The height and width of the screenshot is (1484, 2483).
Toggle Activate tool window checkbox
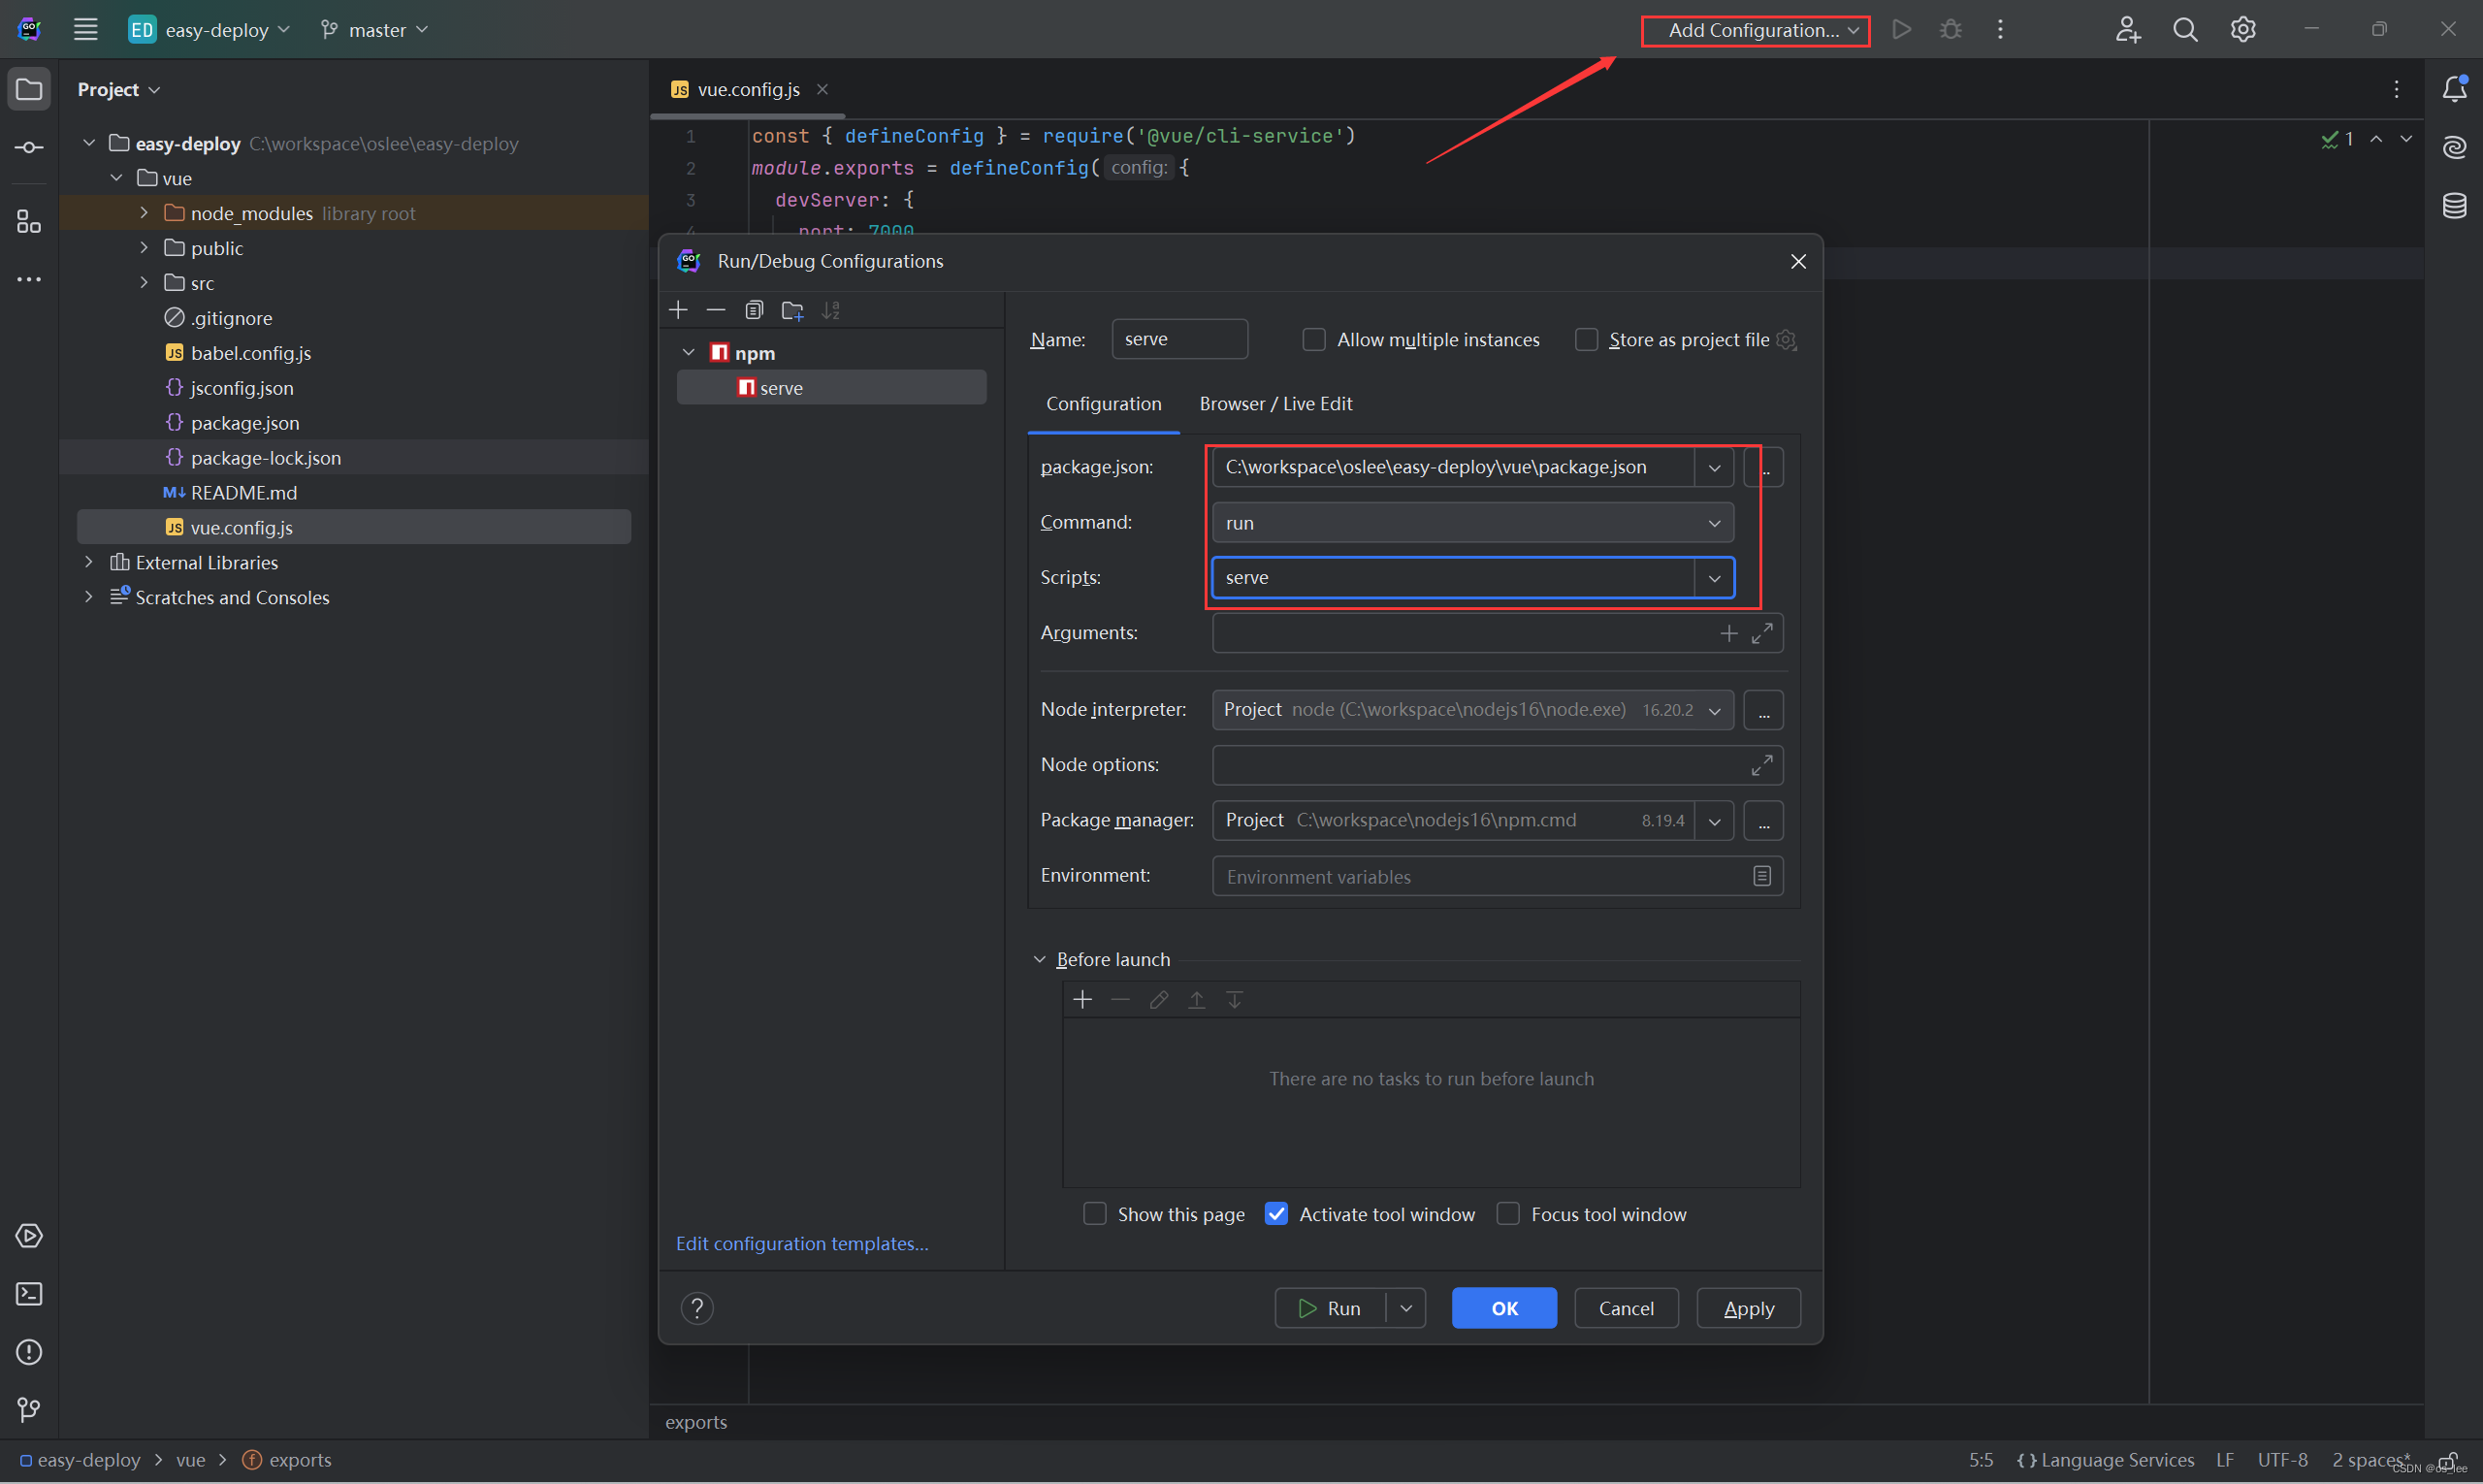[1276, 1213]
